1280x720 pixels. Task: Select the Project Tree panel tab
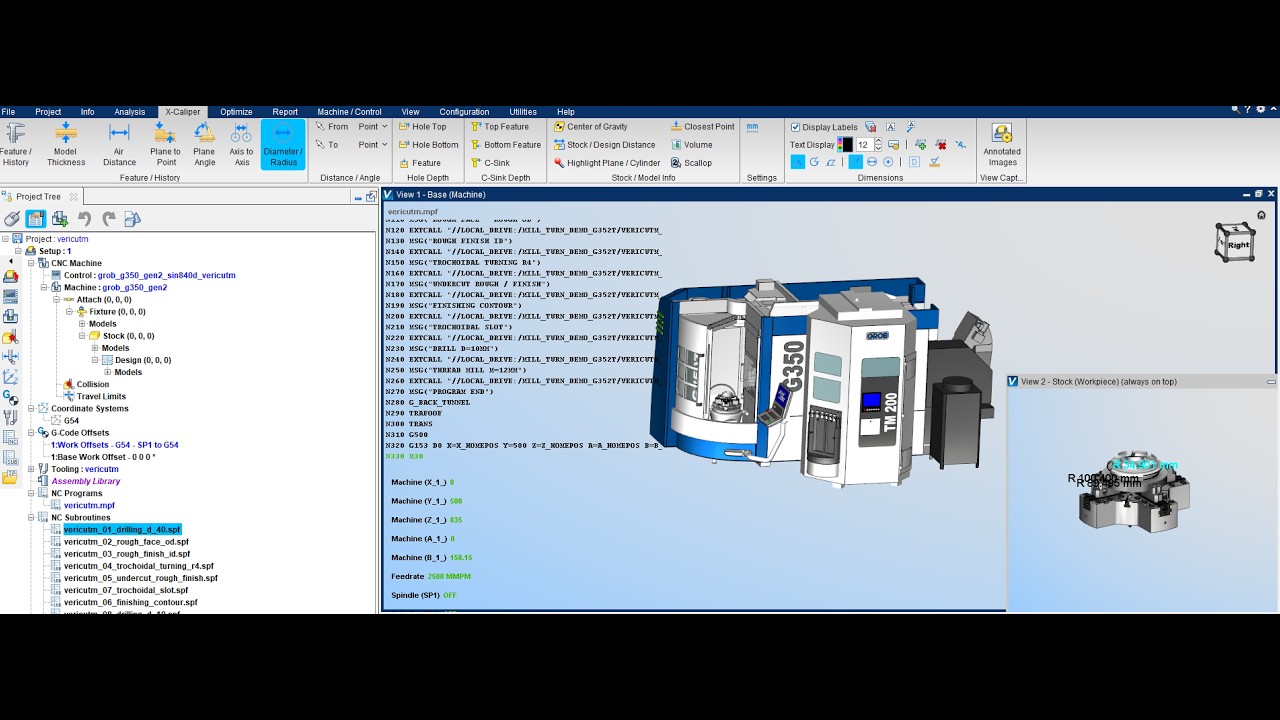click(39, 197)
